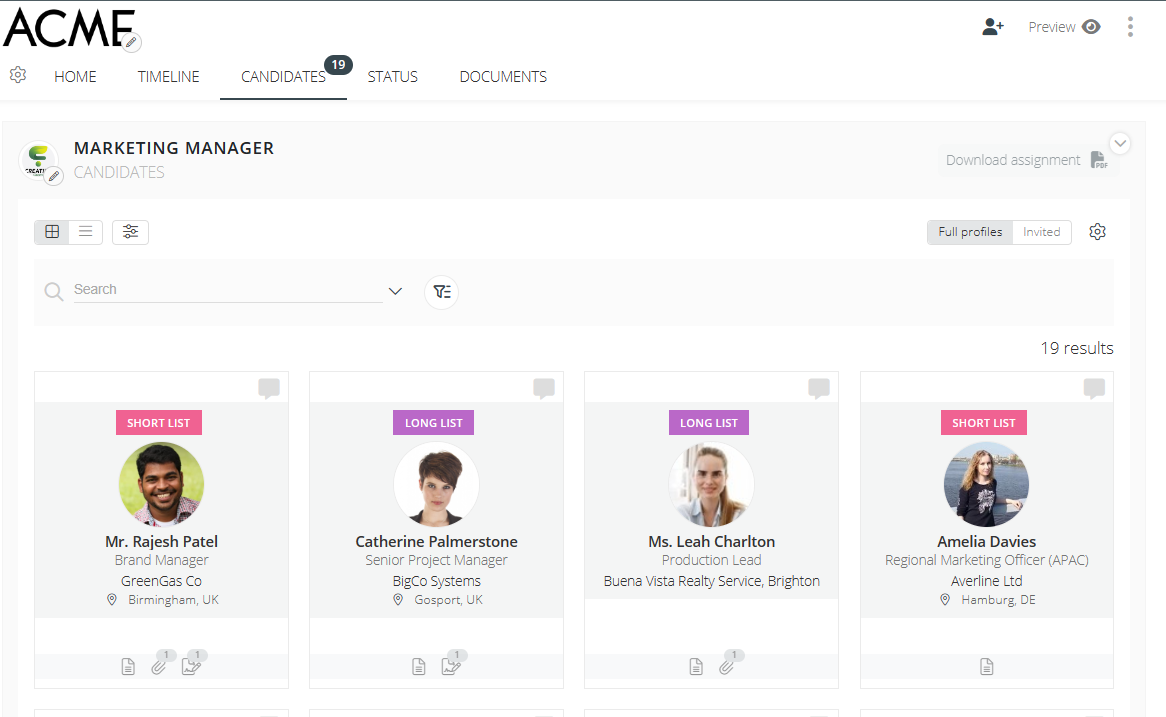The width and height of the screenshot is (1166, 717).
Task: Open candidates settings gear icon
Action: point(1098,232)
